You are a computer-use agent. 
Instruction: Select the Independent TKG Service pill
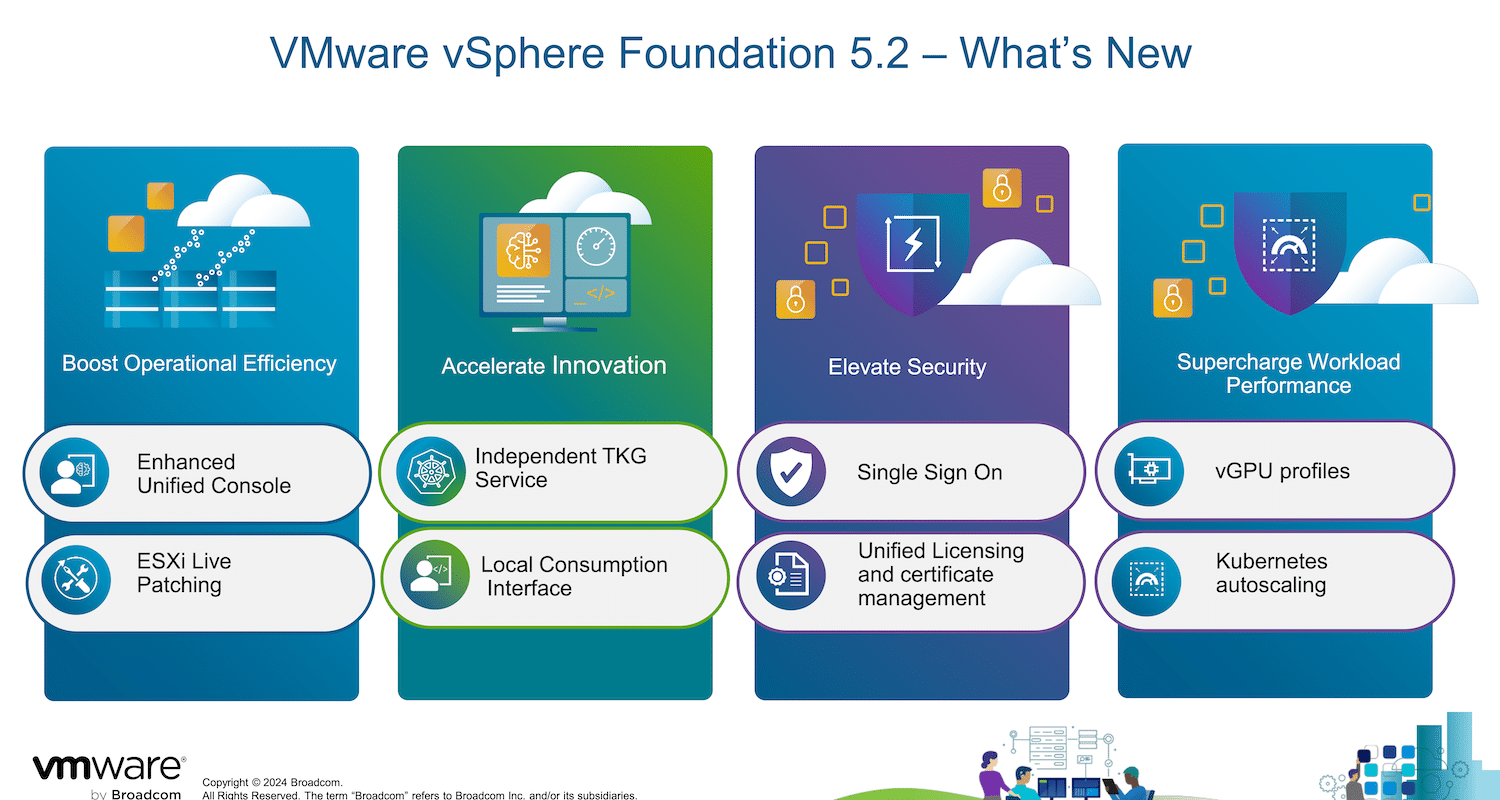(553, 471)
